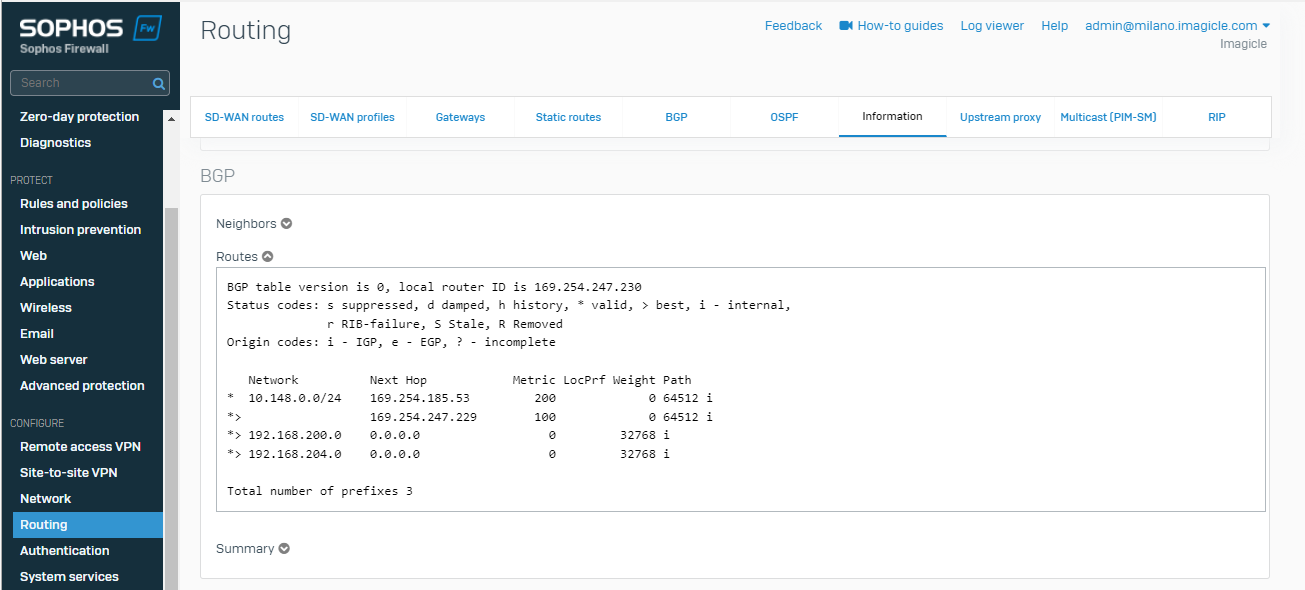
Task: Click the Sophos Firewall logo
Action: [90, 34]
